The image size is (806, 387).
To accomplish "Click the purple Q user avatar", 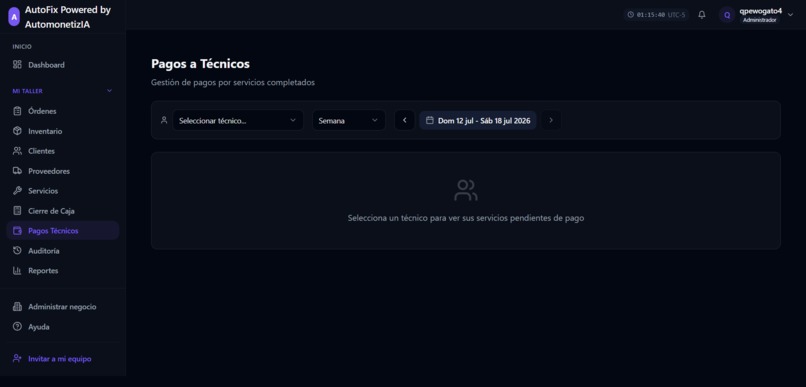I will click(x=727, y=15).
